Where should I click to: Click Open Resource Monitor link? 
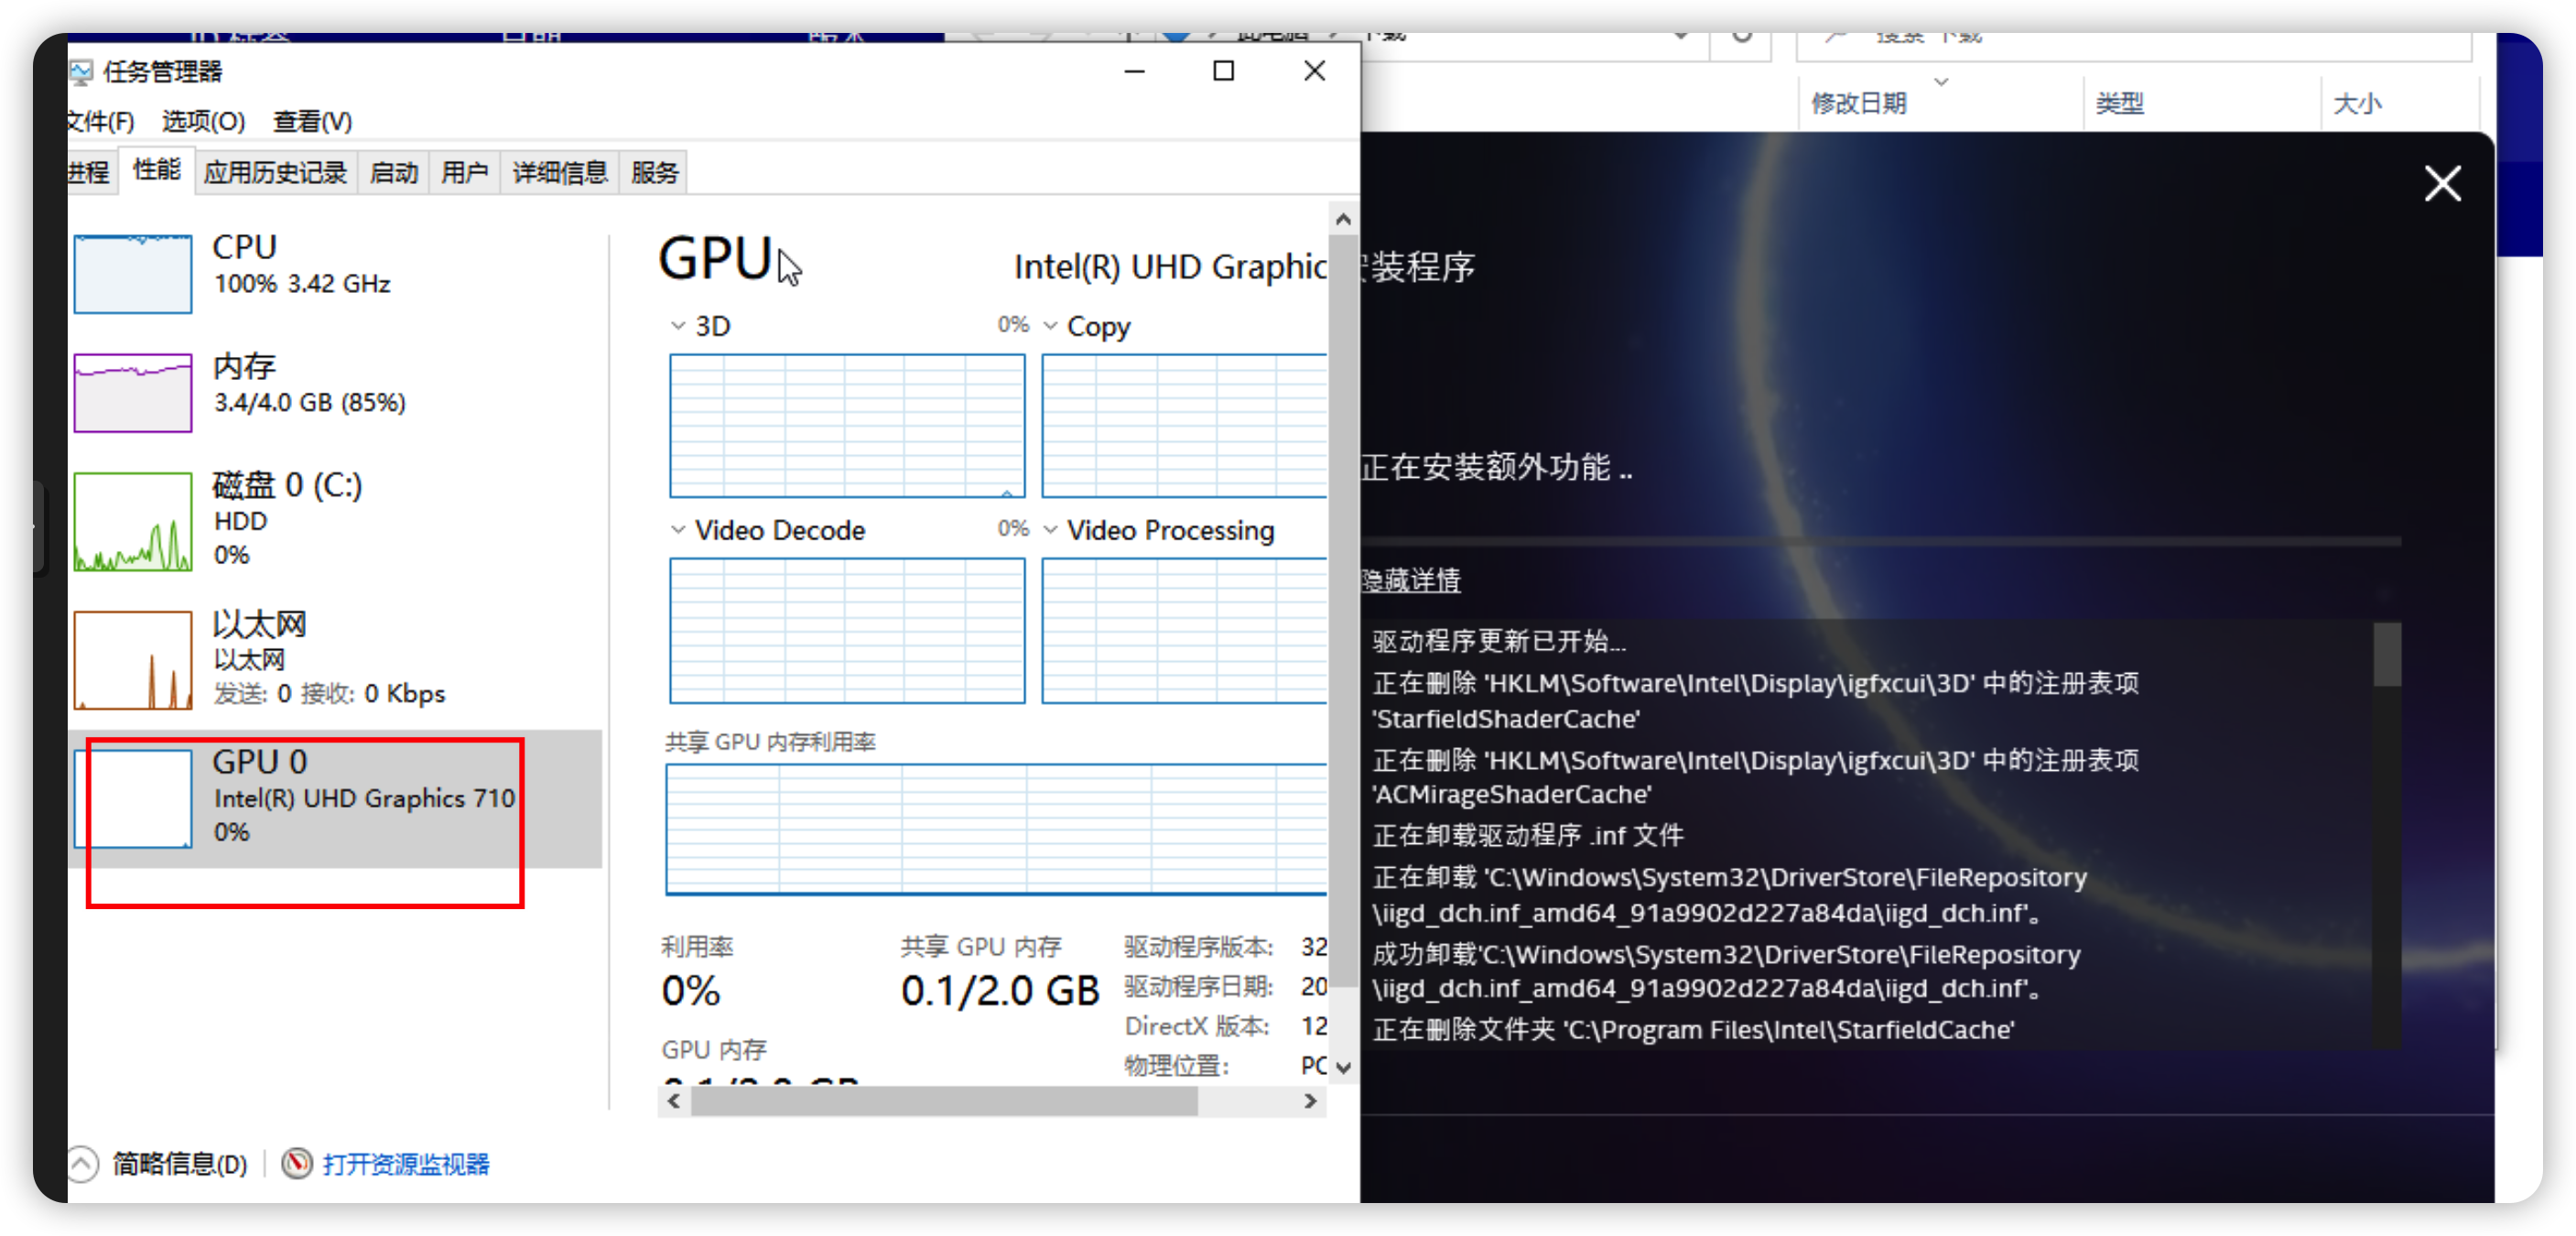[x=406, y=1164]
